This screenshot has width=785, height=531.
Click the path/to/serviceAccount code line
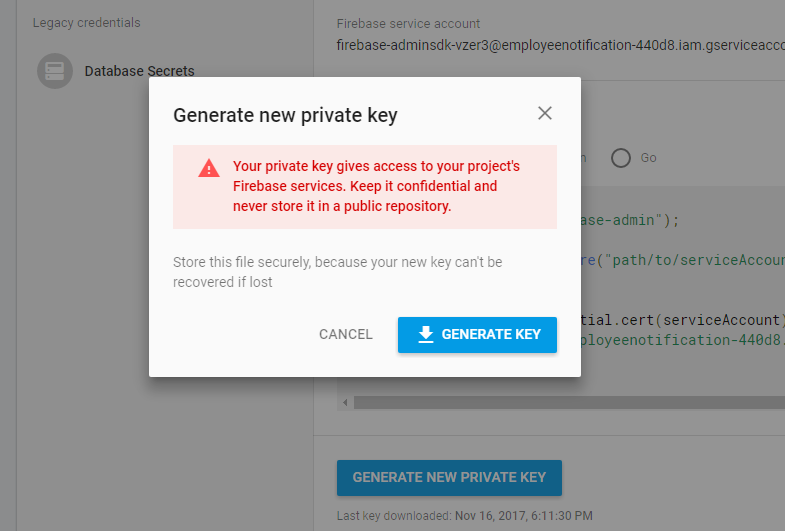[x=683, y=260]
